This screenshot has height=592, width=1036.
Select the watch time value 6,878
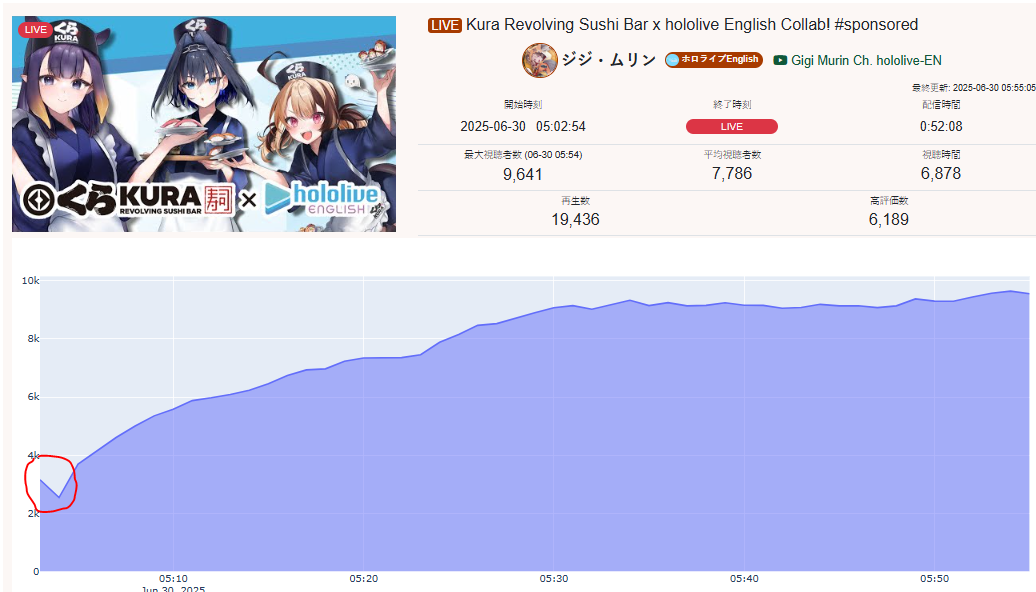(x=941, y=173)
